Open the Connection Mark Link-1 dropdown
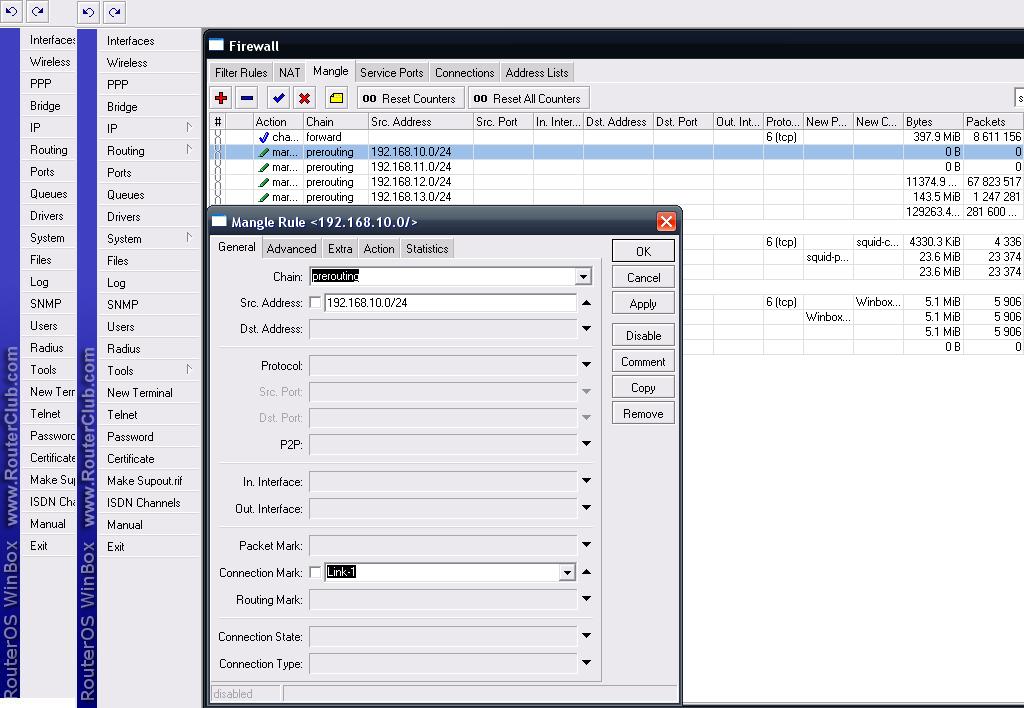The width and height of the screenshot is (1024, 708). pos(567,573)
